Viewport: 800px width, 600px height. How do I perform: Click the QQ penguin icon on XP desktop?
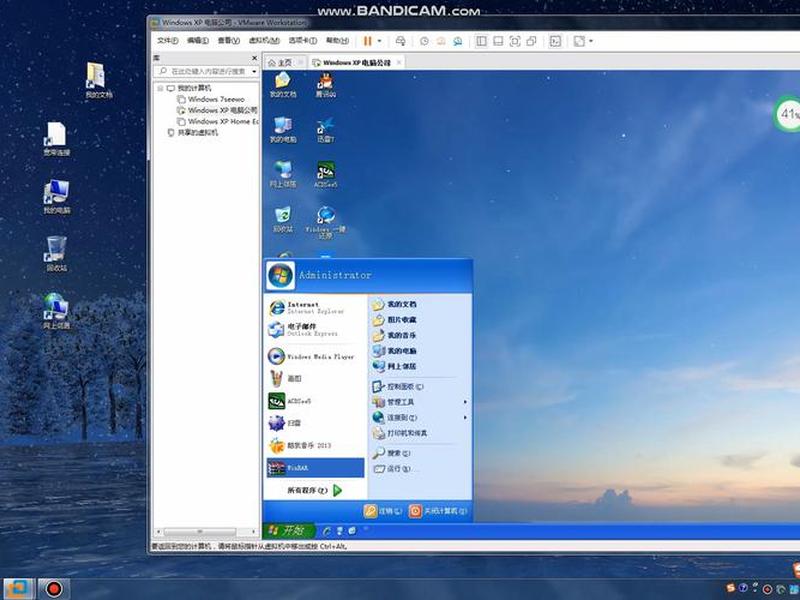[326, 85]
